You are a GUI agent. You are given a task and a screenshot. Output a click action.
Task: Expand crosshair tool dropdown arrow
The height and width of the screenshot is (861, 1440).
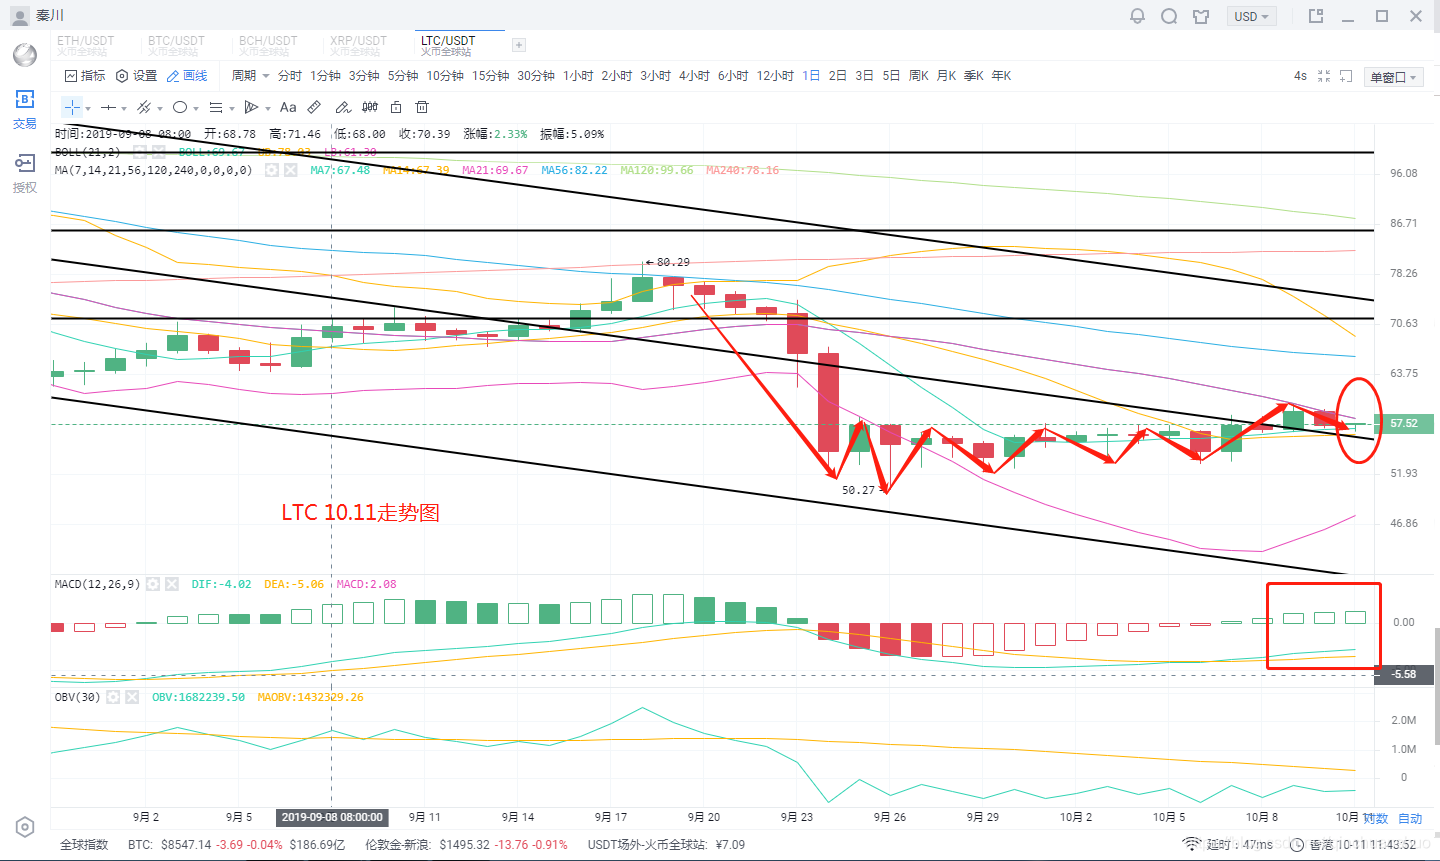tap(89, 108)
